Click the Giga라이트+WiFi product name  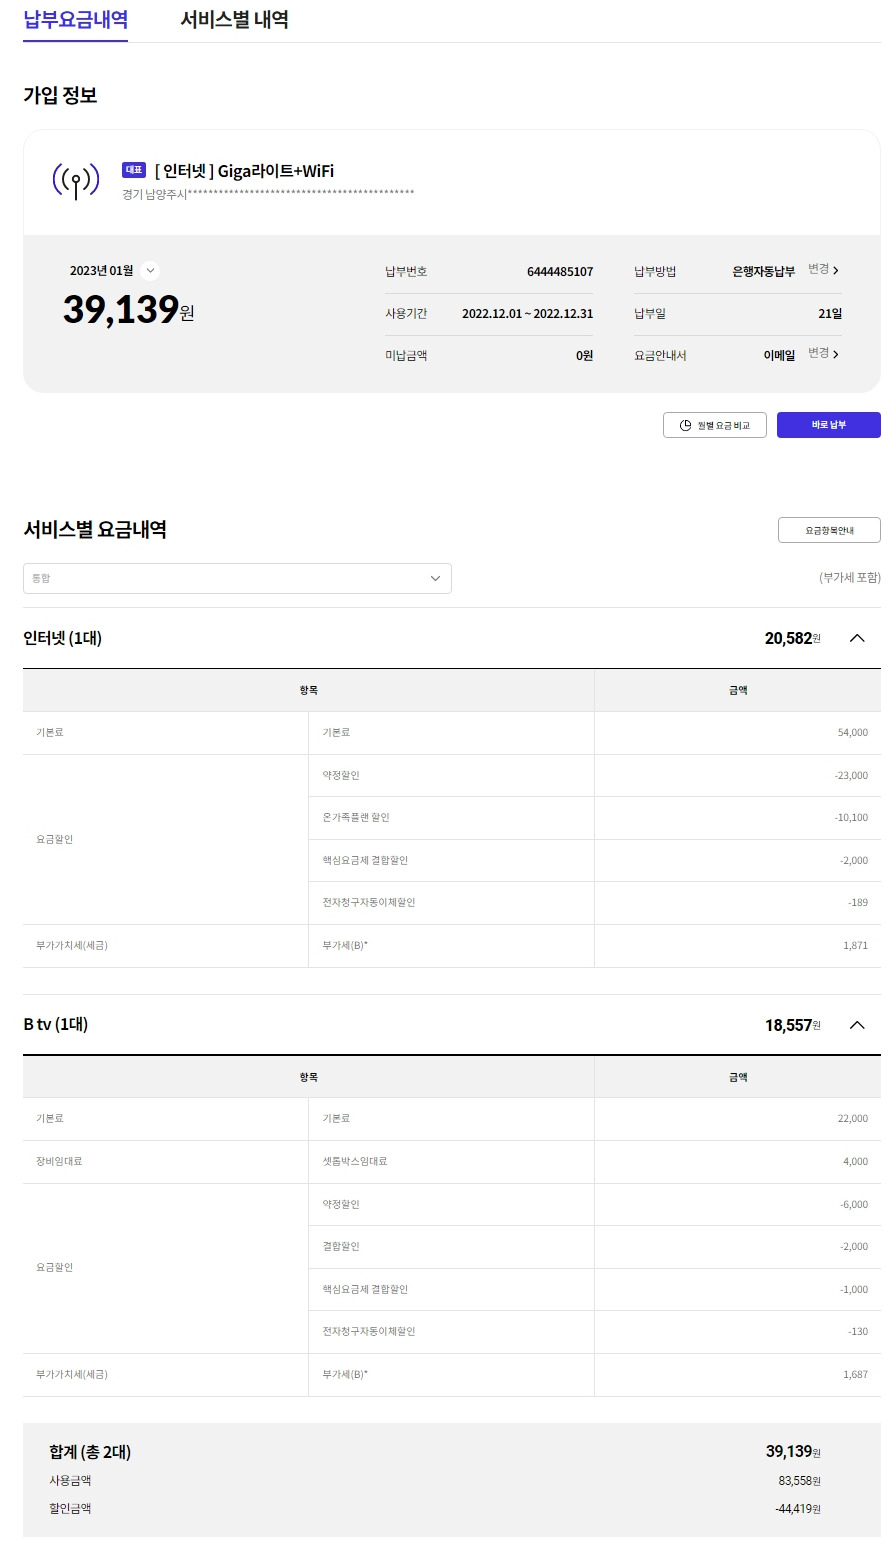pos(275,171)
